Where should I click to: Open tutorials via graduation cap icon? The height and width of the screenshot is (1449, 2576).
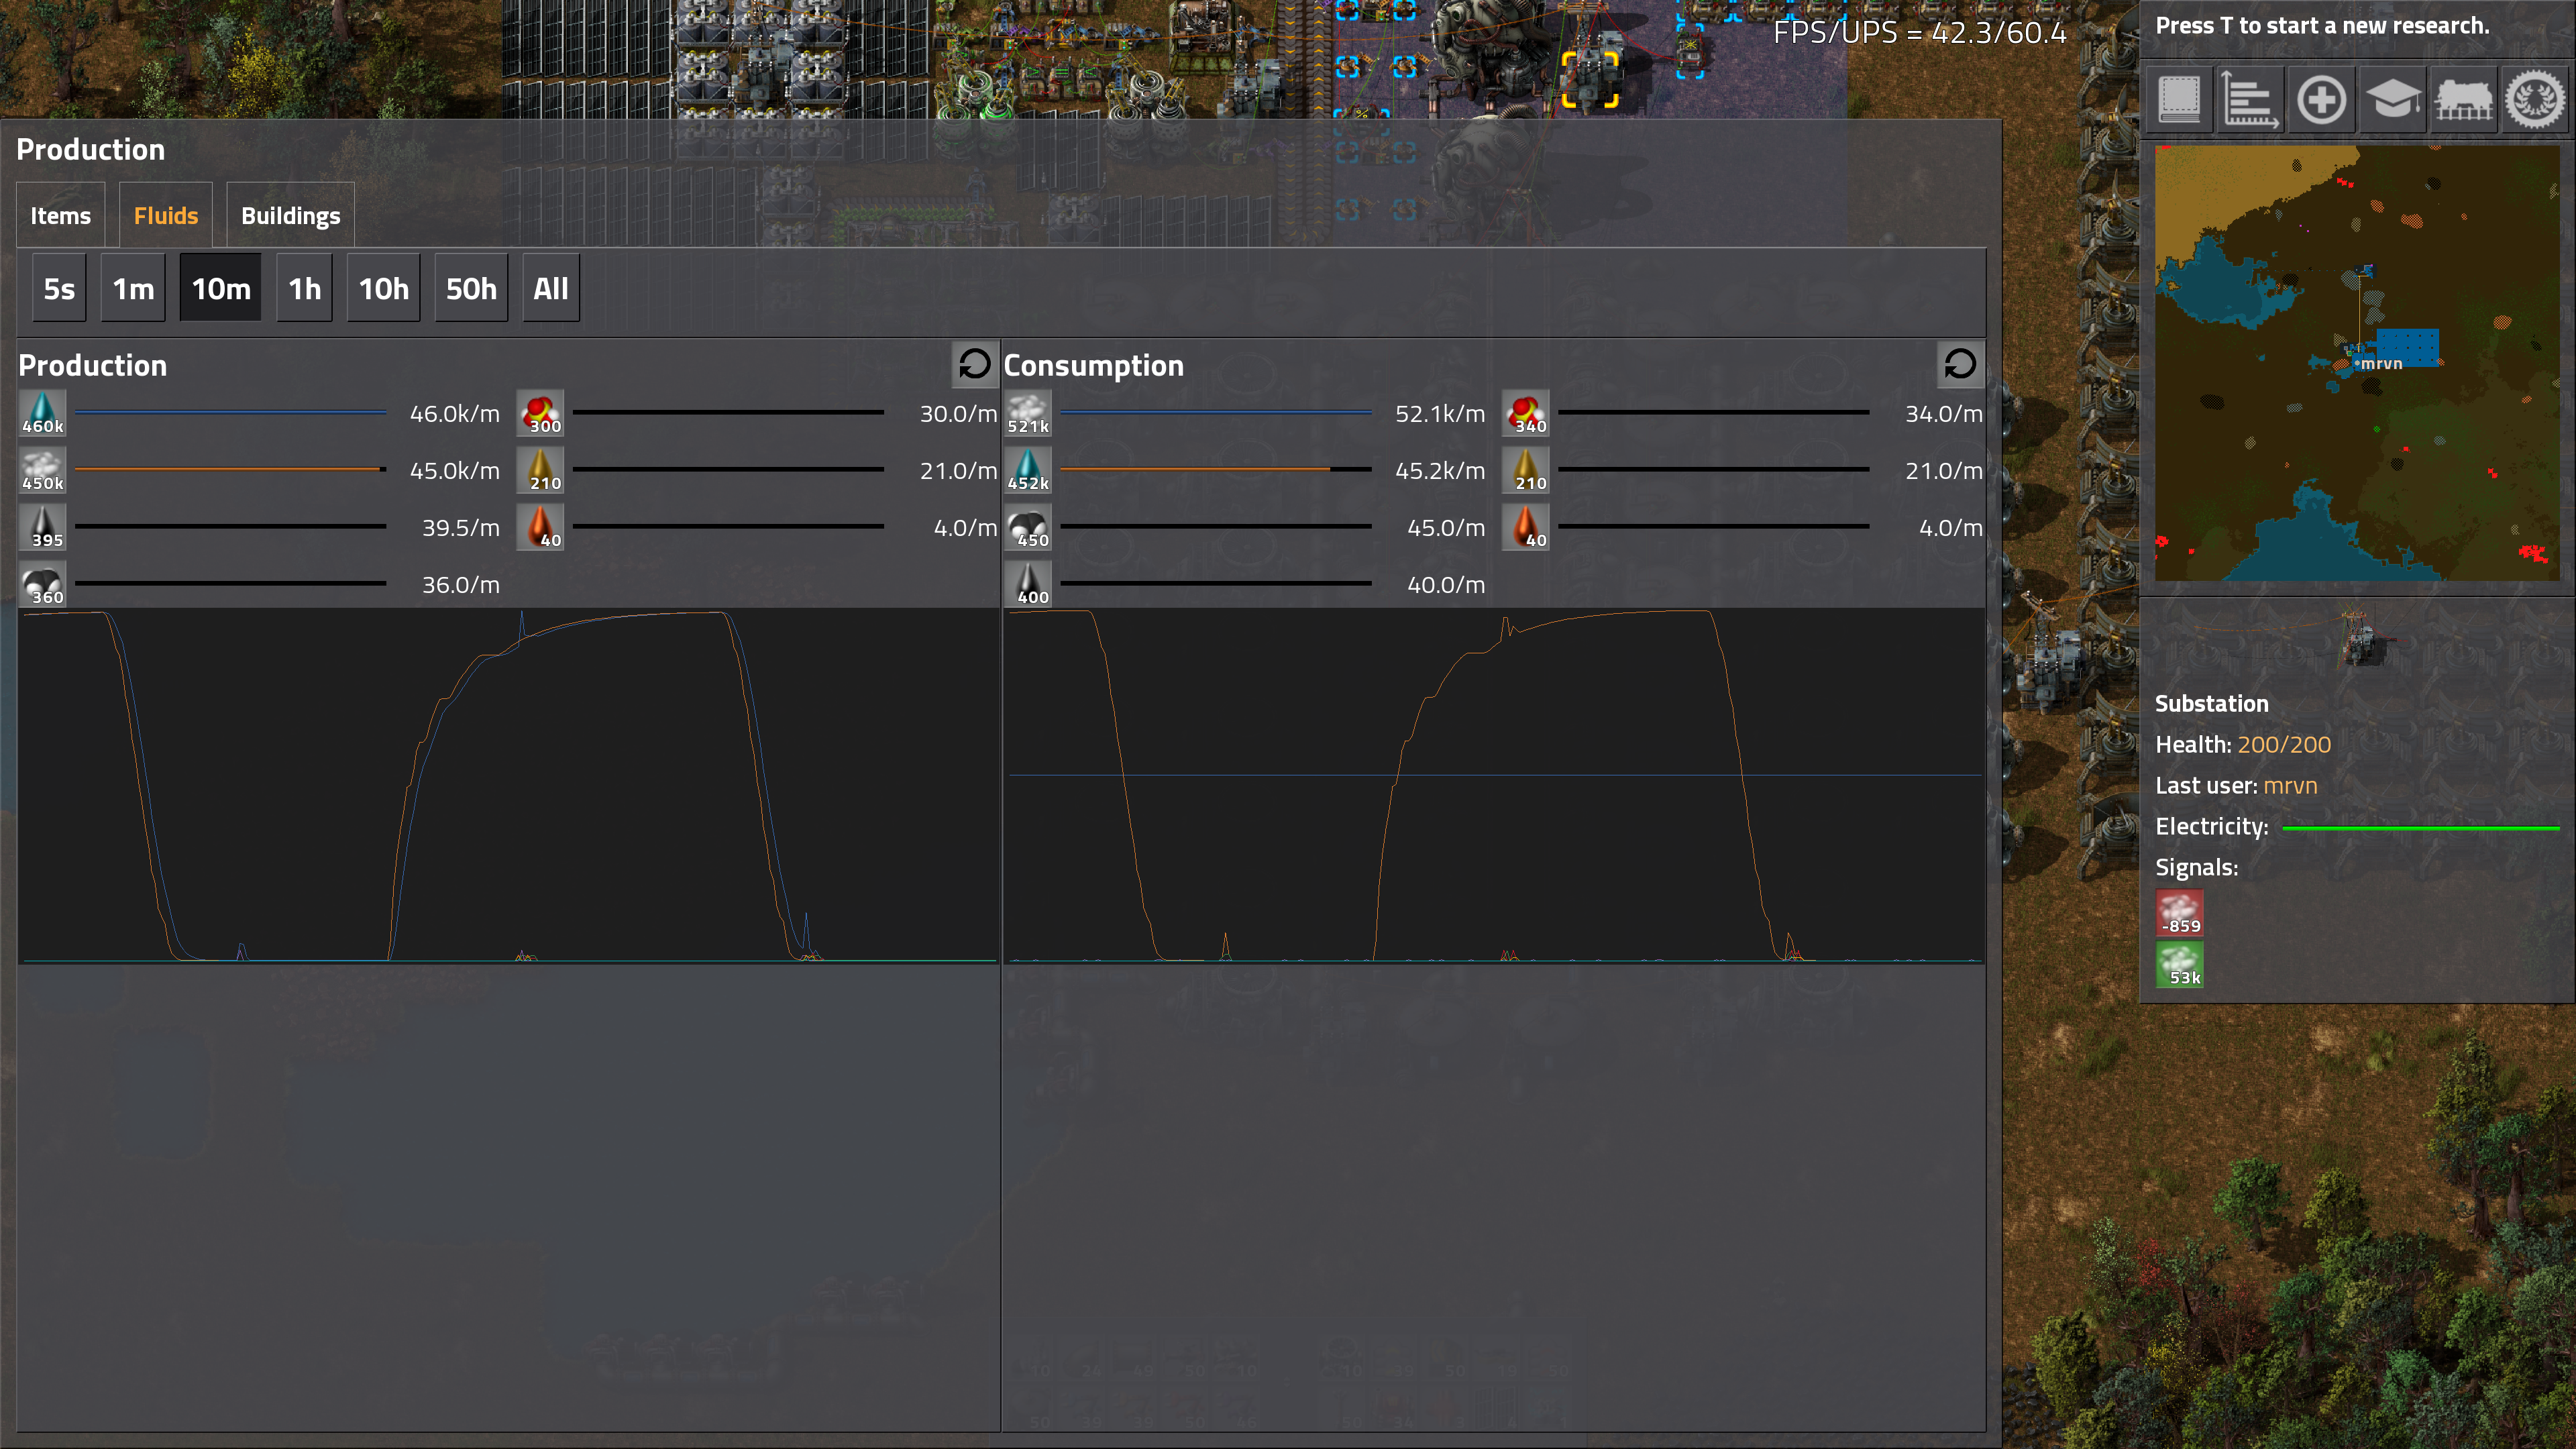[x=2392, y=99]
